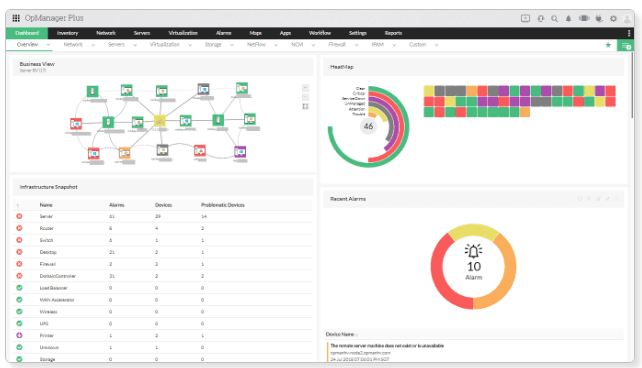Open the DomainController row link
This screenshot has height=368, width=642.
[x=58, y=276]
